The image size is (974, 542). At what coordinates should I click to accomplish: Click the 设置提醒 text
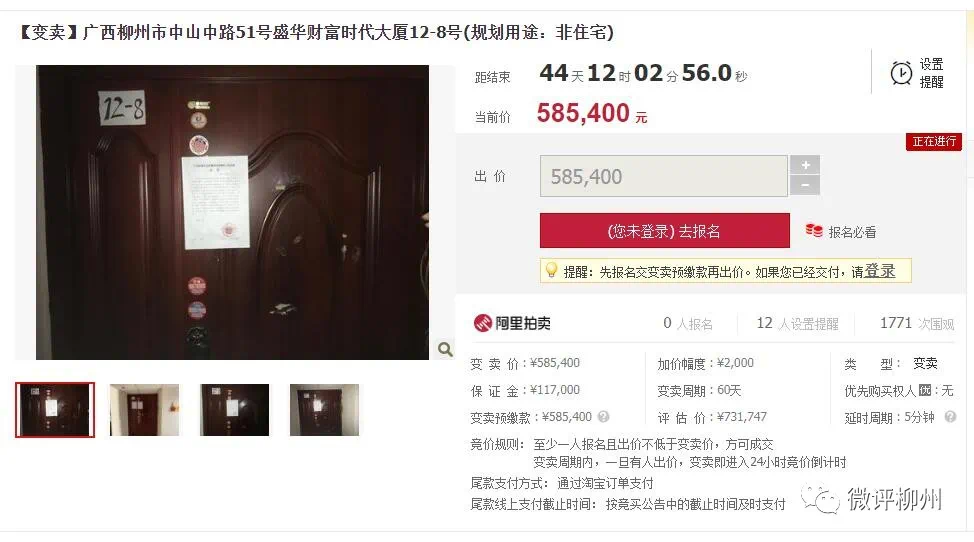[931, 73]
